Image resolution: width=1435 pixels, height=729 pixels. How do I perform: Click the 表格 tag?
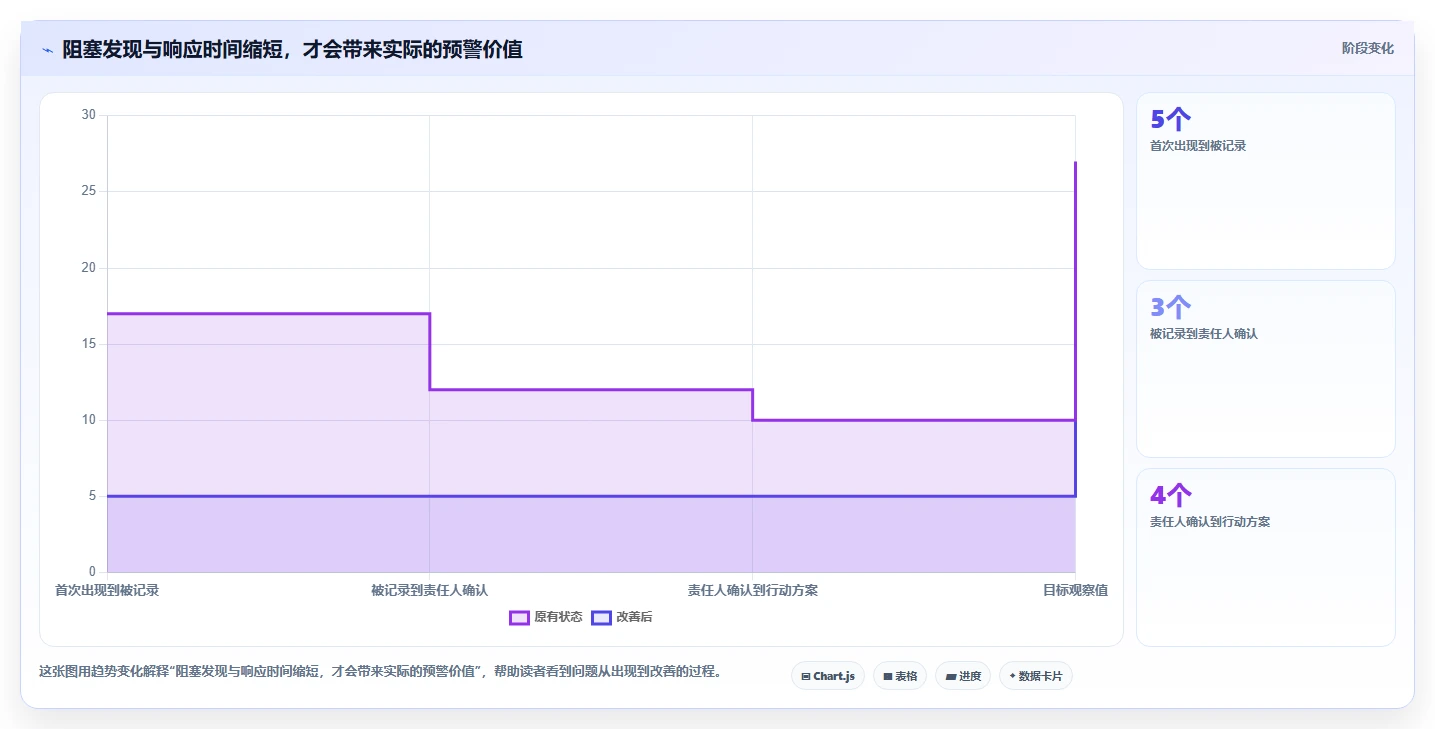click(x=900, y=676)
